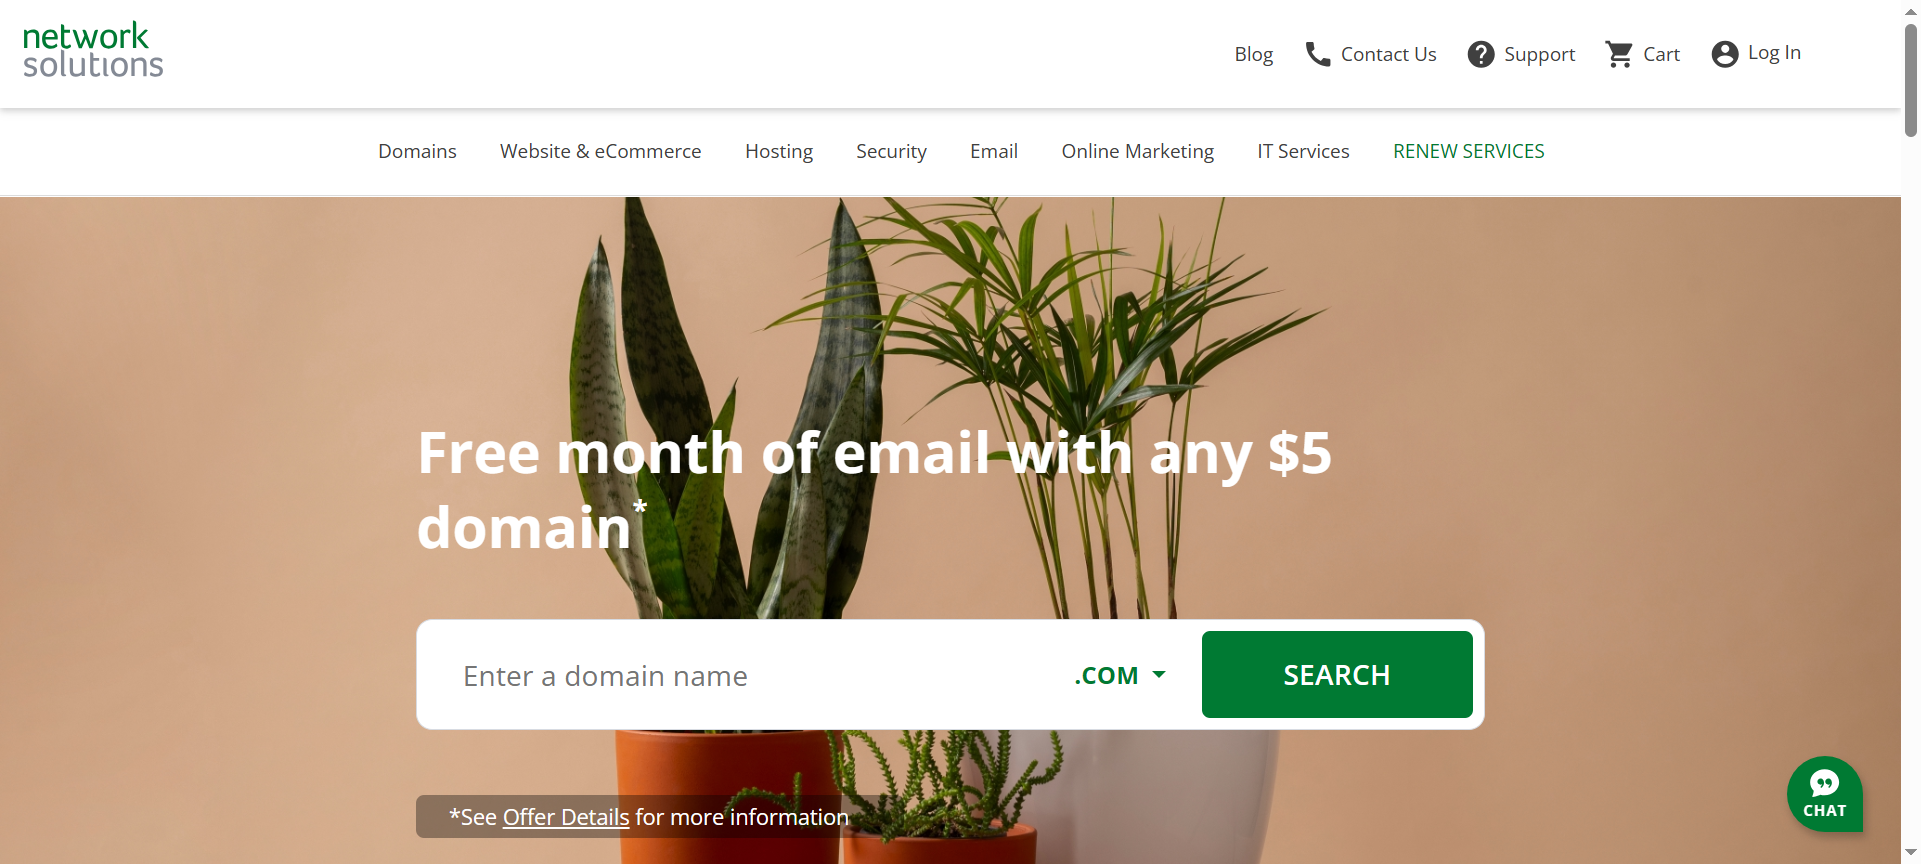The height and width of the screenshot is (864, 1921).
Task: Open the live Chat bubble
Action: 1825,794
